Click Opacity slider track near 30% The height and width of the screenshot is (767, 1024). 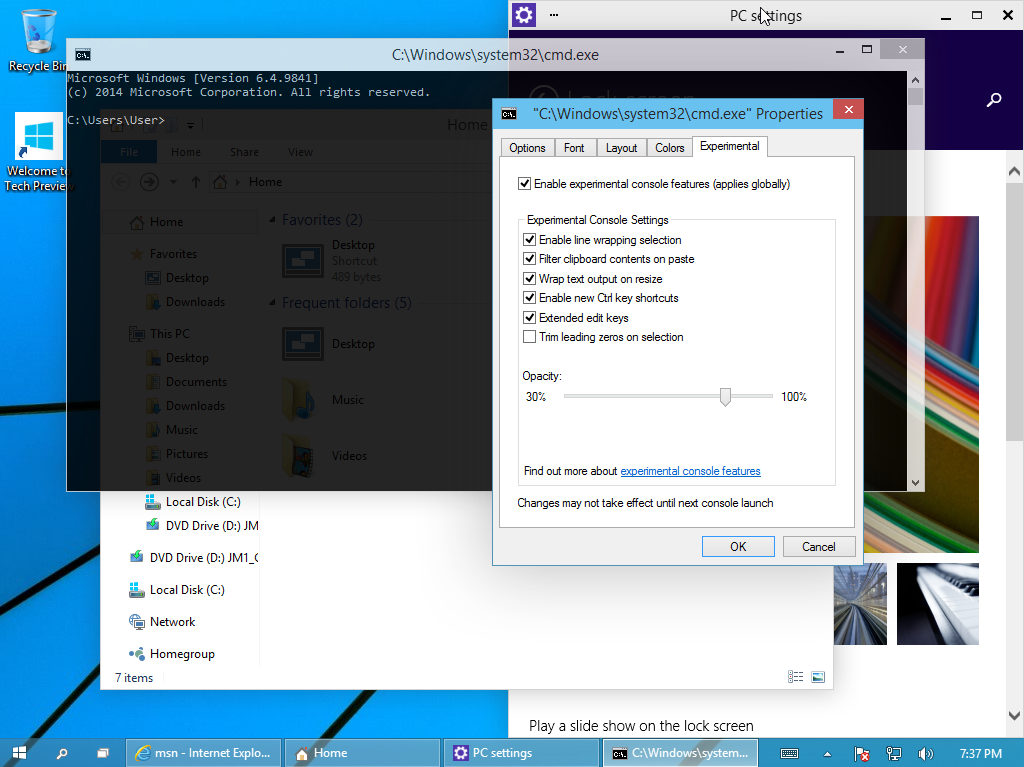569,396
